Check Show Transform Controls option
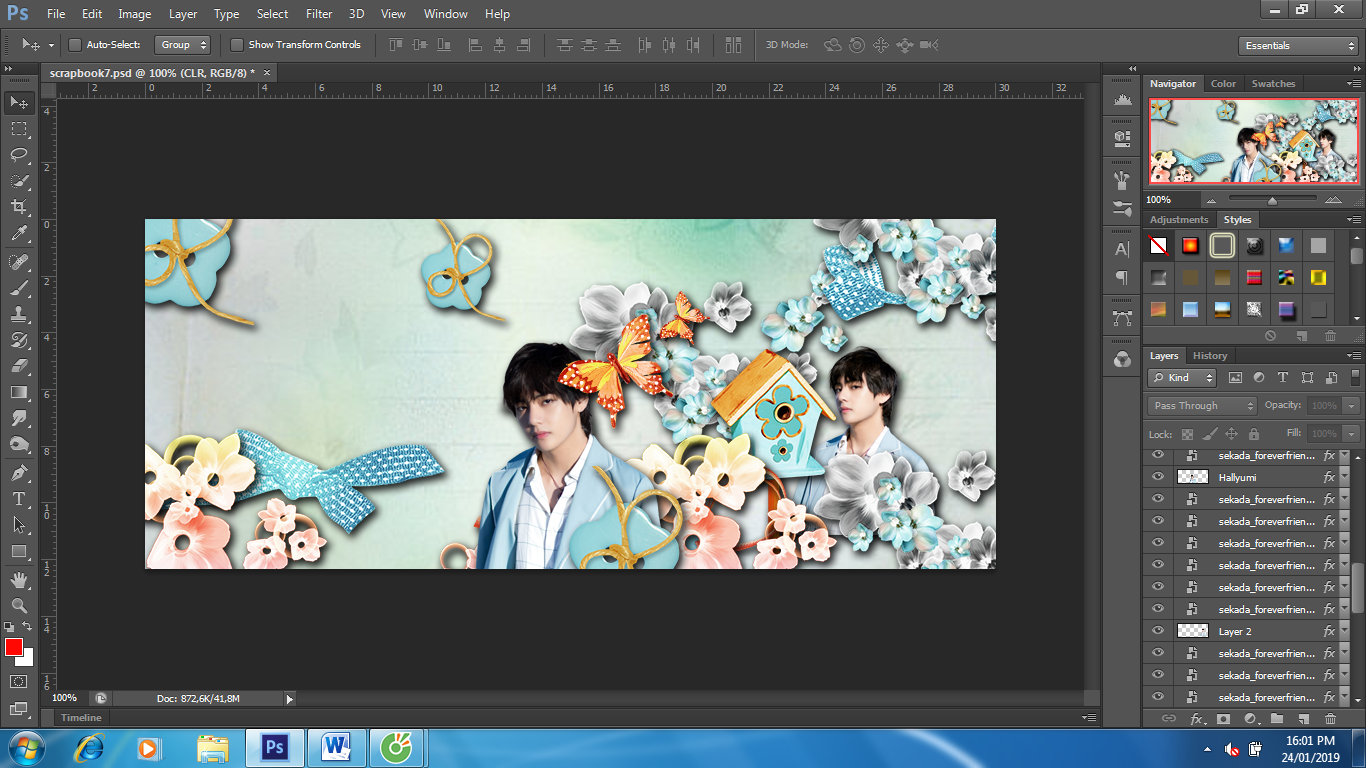This screenshot has height=768, width=1366. tap(237, 45)
